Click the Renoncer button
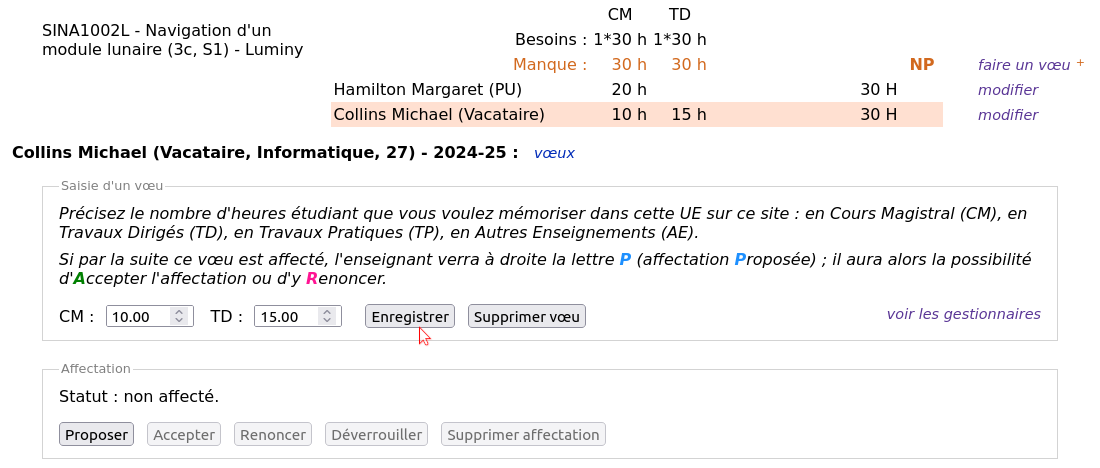This screenshot has height=468, width=1100. coord(273,434)
